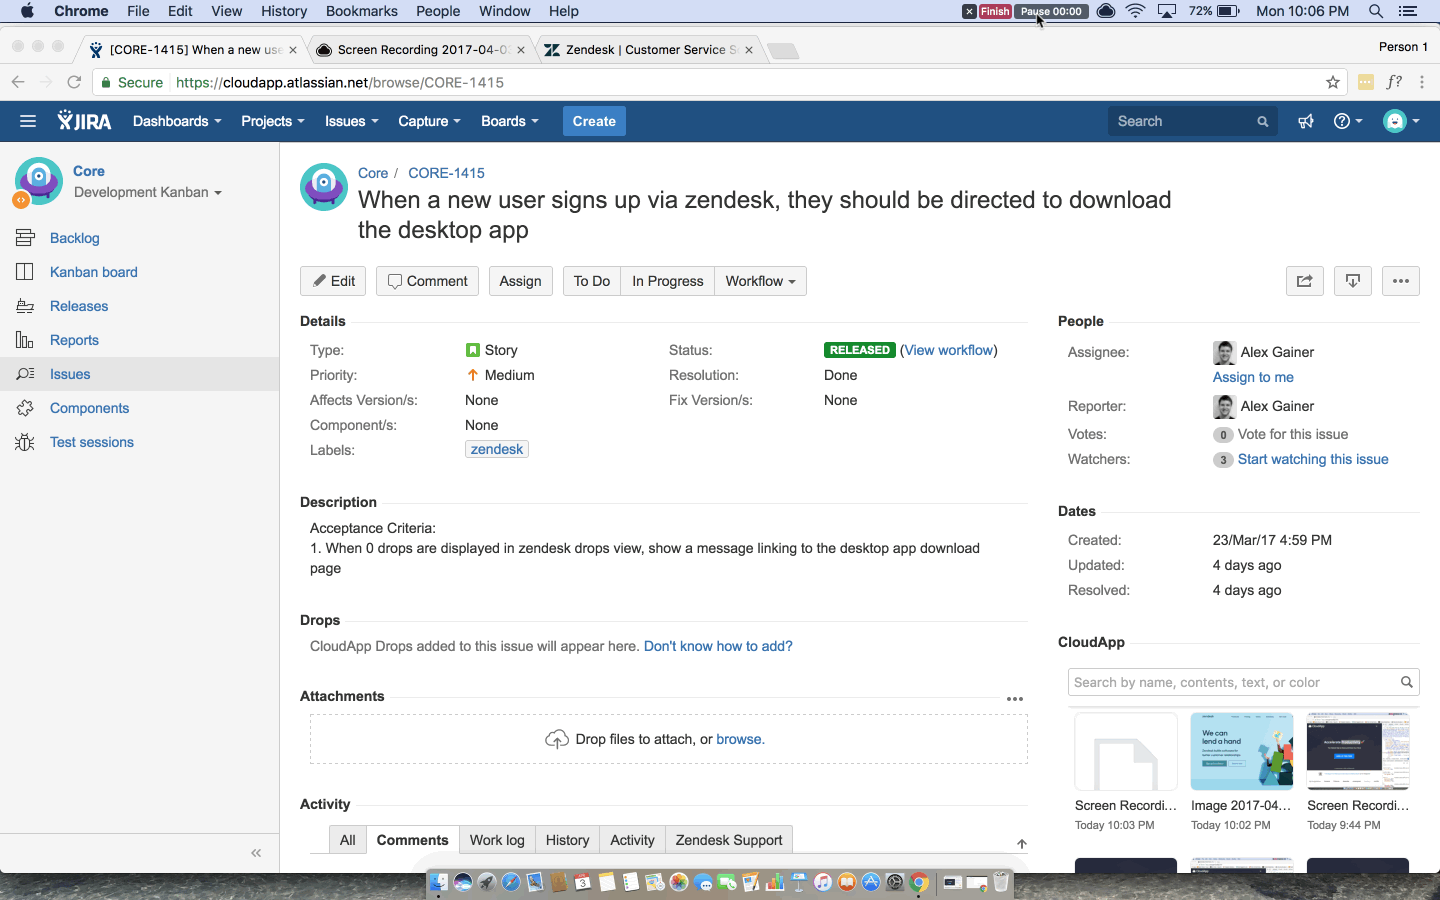Switch to the Work log tab
Screen dimensions: 1440x900
[x=497, y=840]
